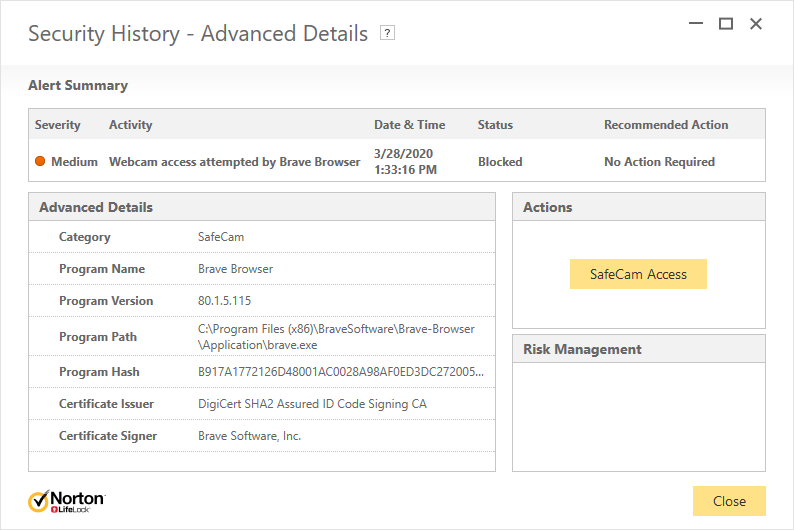Screen dimensions: 794x530
Task: Click the Status column header
Action: point(495,125)
